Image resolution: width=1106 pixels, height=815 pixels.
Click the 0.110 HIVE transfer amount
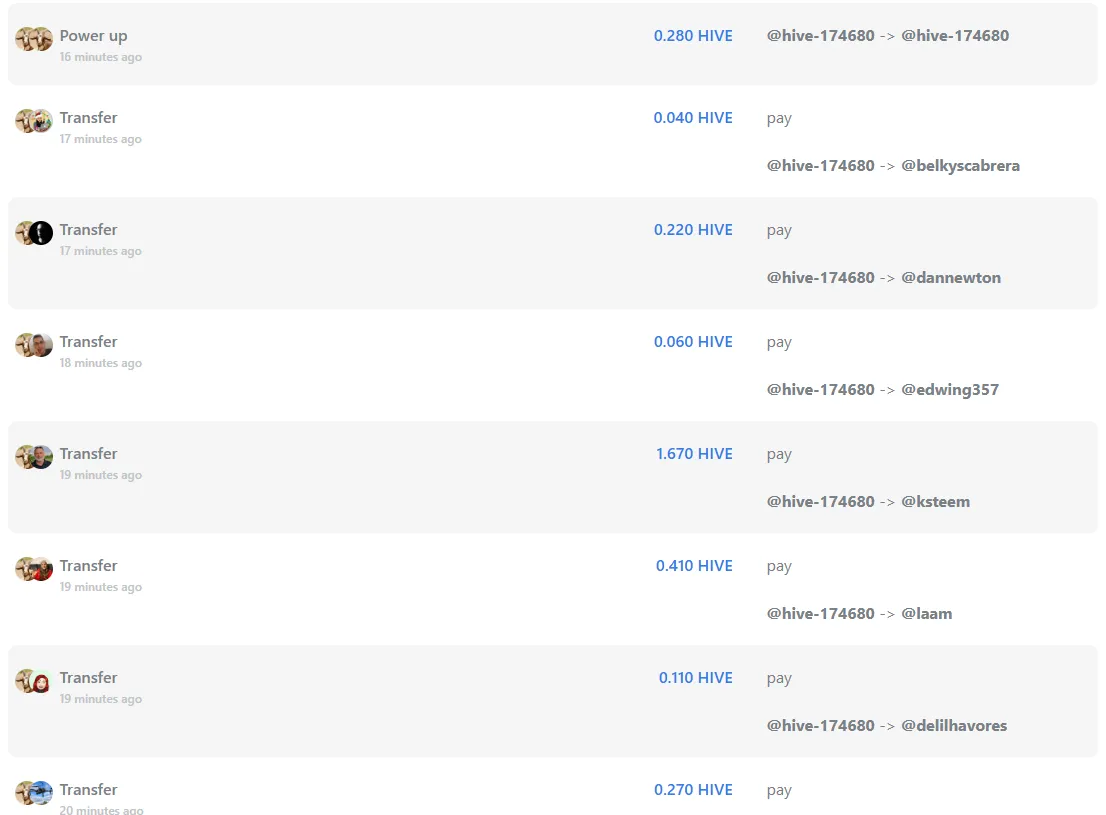pyautogui.click(x=695, y=678)
